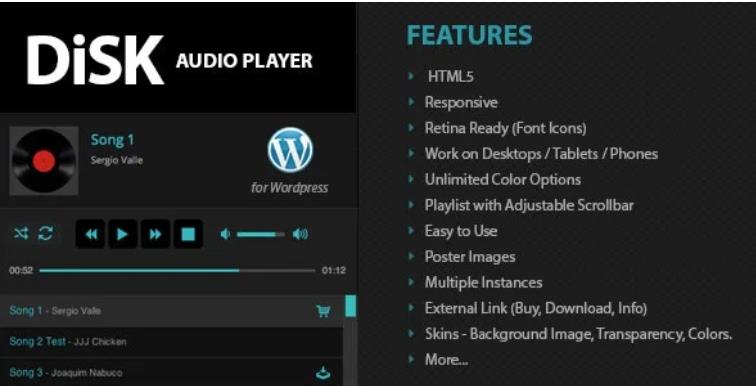
Task: Skip forward to next track
Action: 155,234
